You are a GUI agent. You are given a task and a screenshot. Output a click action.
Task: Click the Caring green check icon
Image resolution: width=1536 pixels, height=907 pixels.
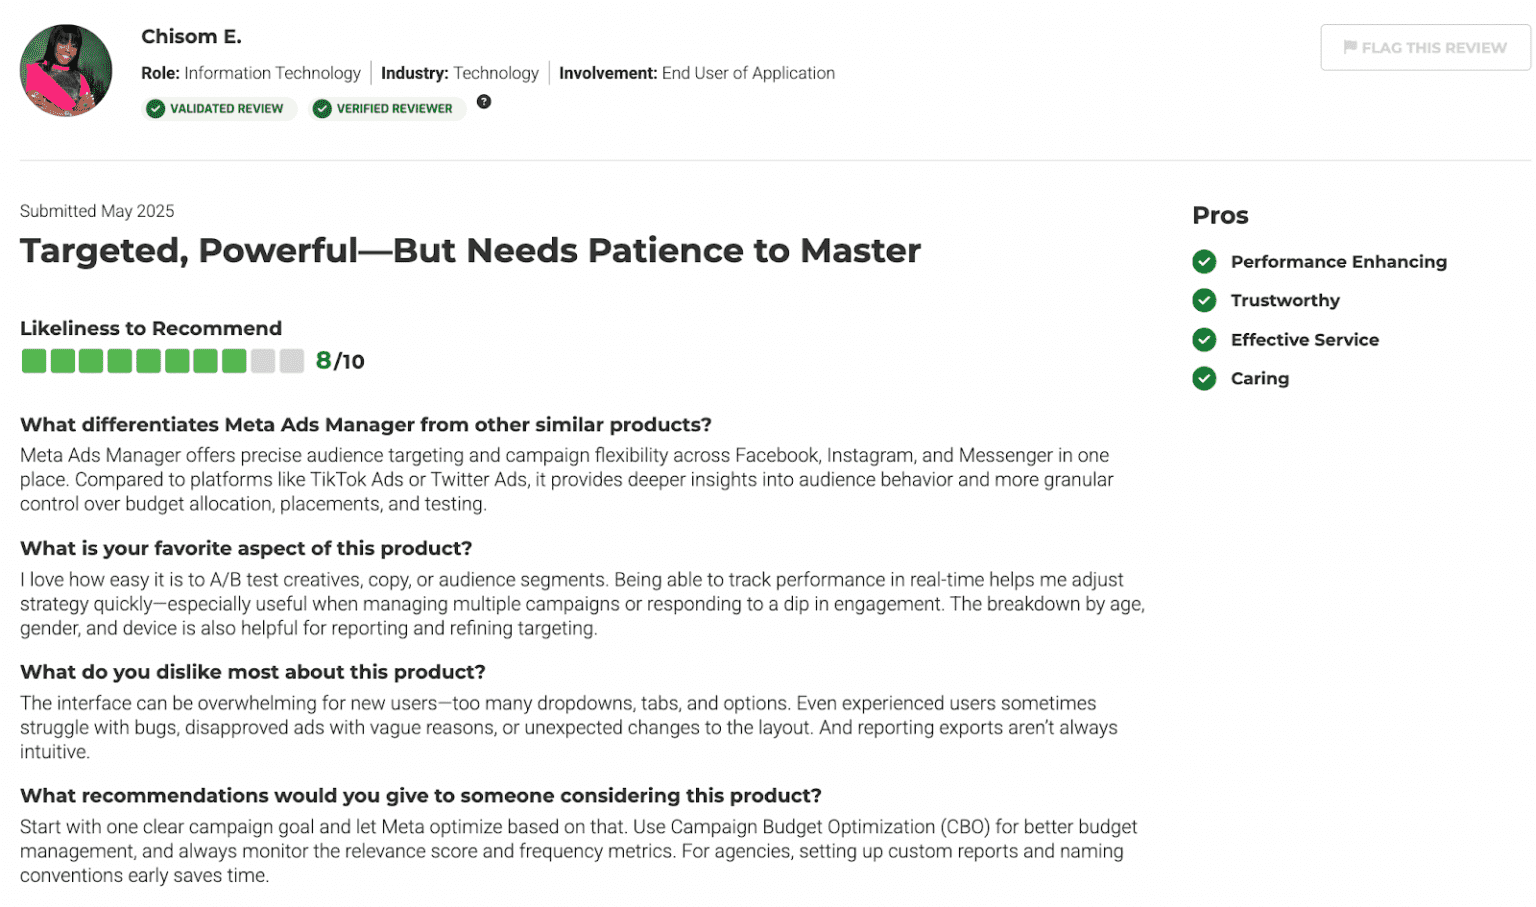click(x=1204, y=379)
